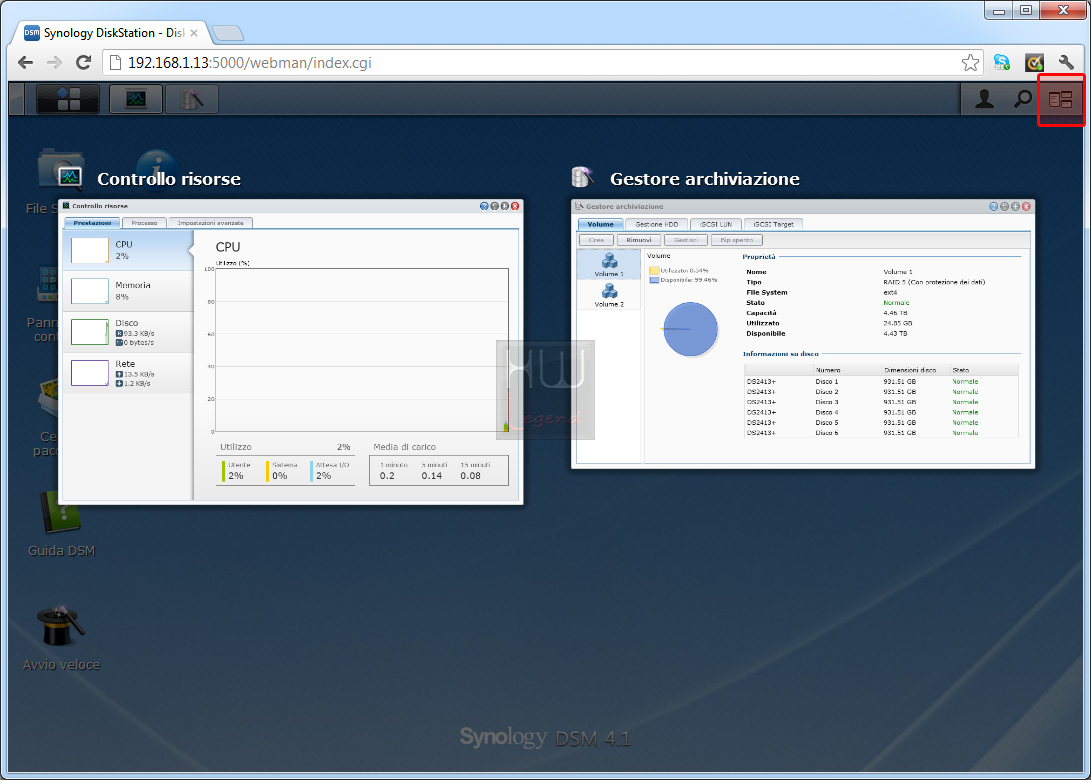This screenshot has width=1091, height=780.
Task: Select the Disco performance item
Action: [x=127, y=332]
